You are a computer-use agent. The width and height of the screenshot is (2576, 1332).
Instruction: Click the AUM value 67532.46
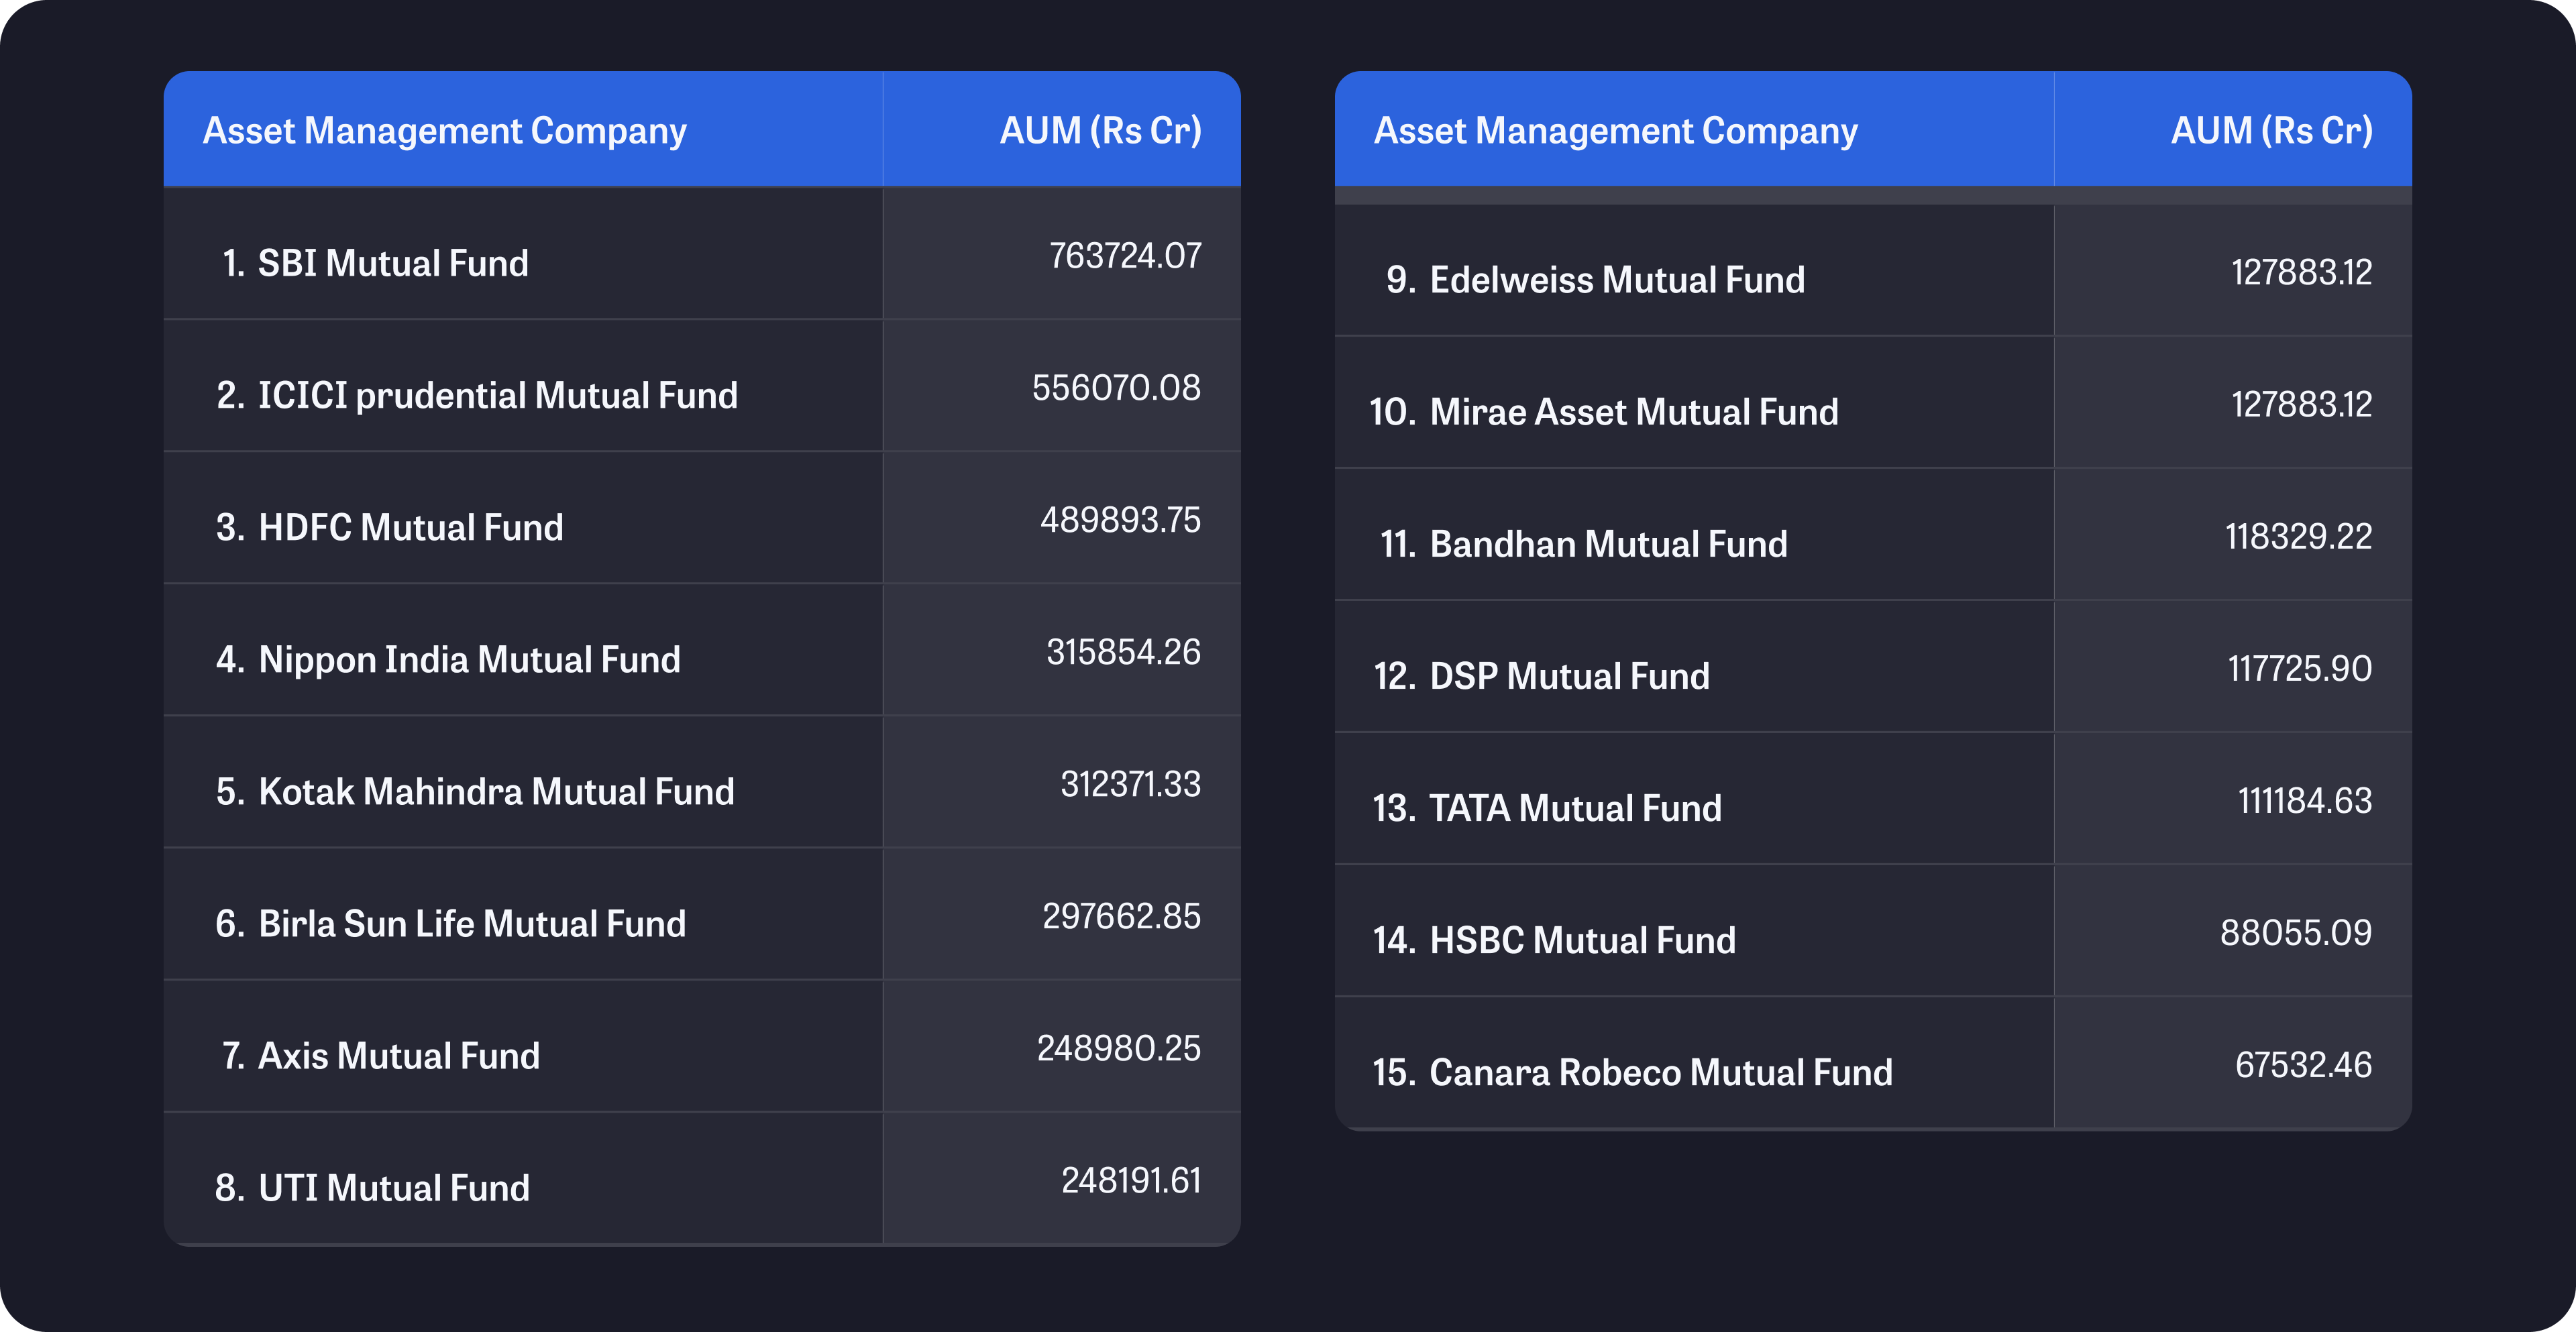point(2302,1064)
